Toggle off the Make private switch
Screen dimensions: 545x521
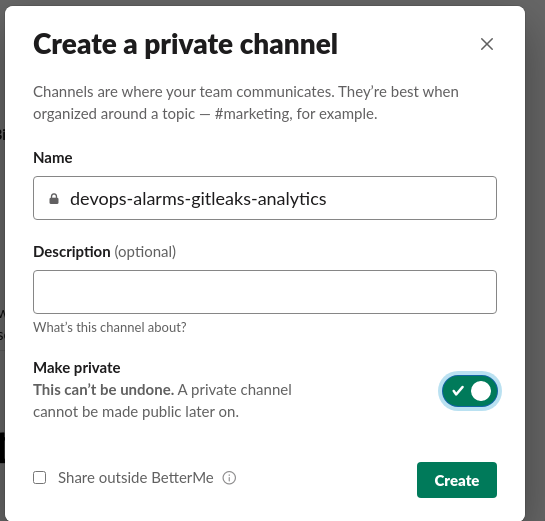[469, 391]
